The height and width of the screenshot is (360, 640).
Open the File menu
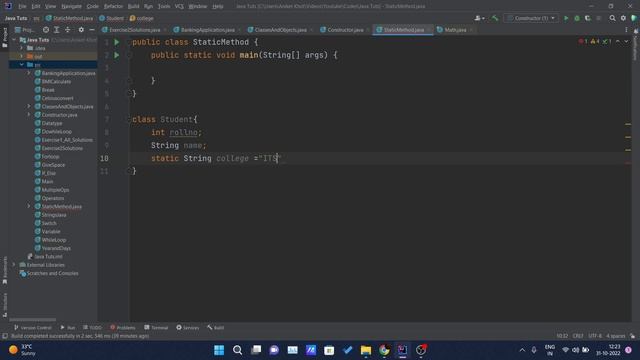[x=22, y=6]
